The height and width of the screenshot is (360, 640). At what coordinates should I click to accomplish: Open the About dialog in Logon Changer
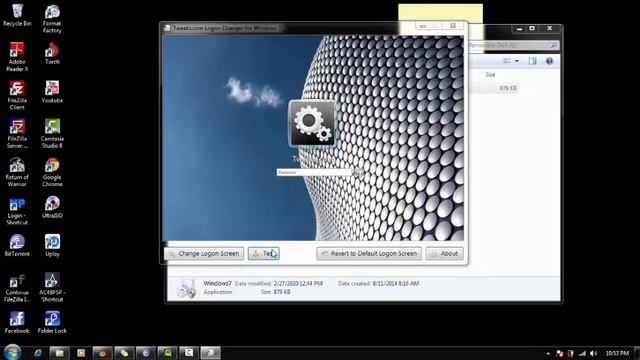point(444,253)
